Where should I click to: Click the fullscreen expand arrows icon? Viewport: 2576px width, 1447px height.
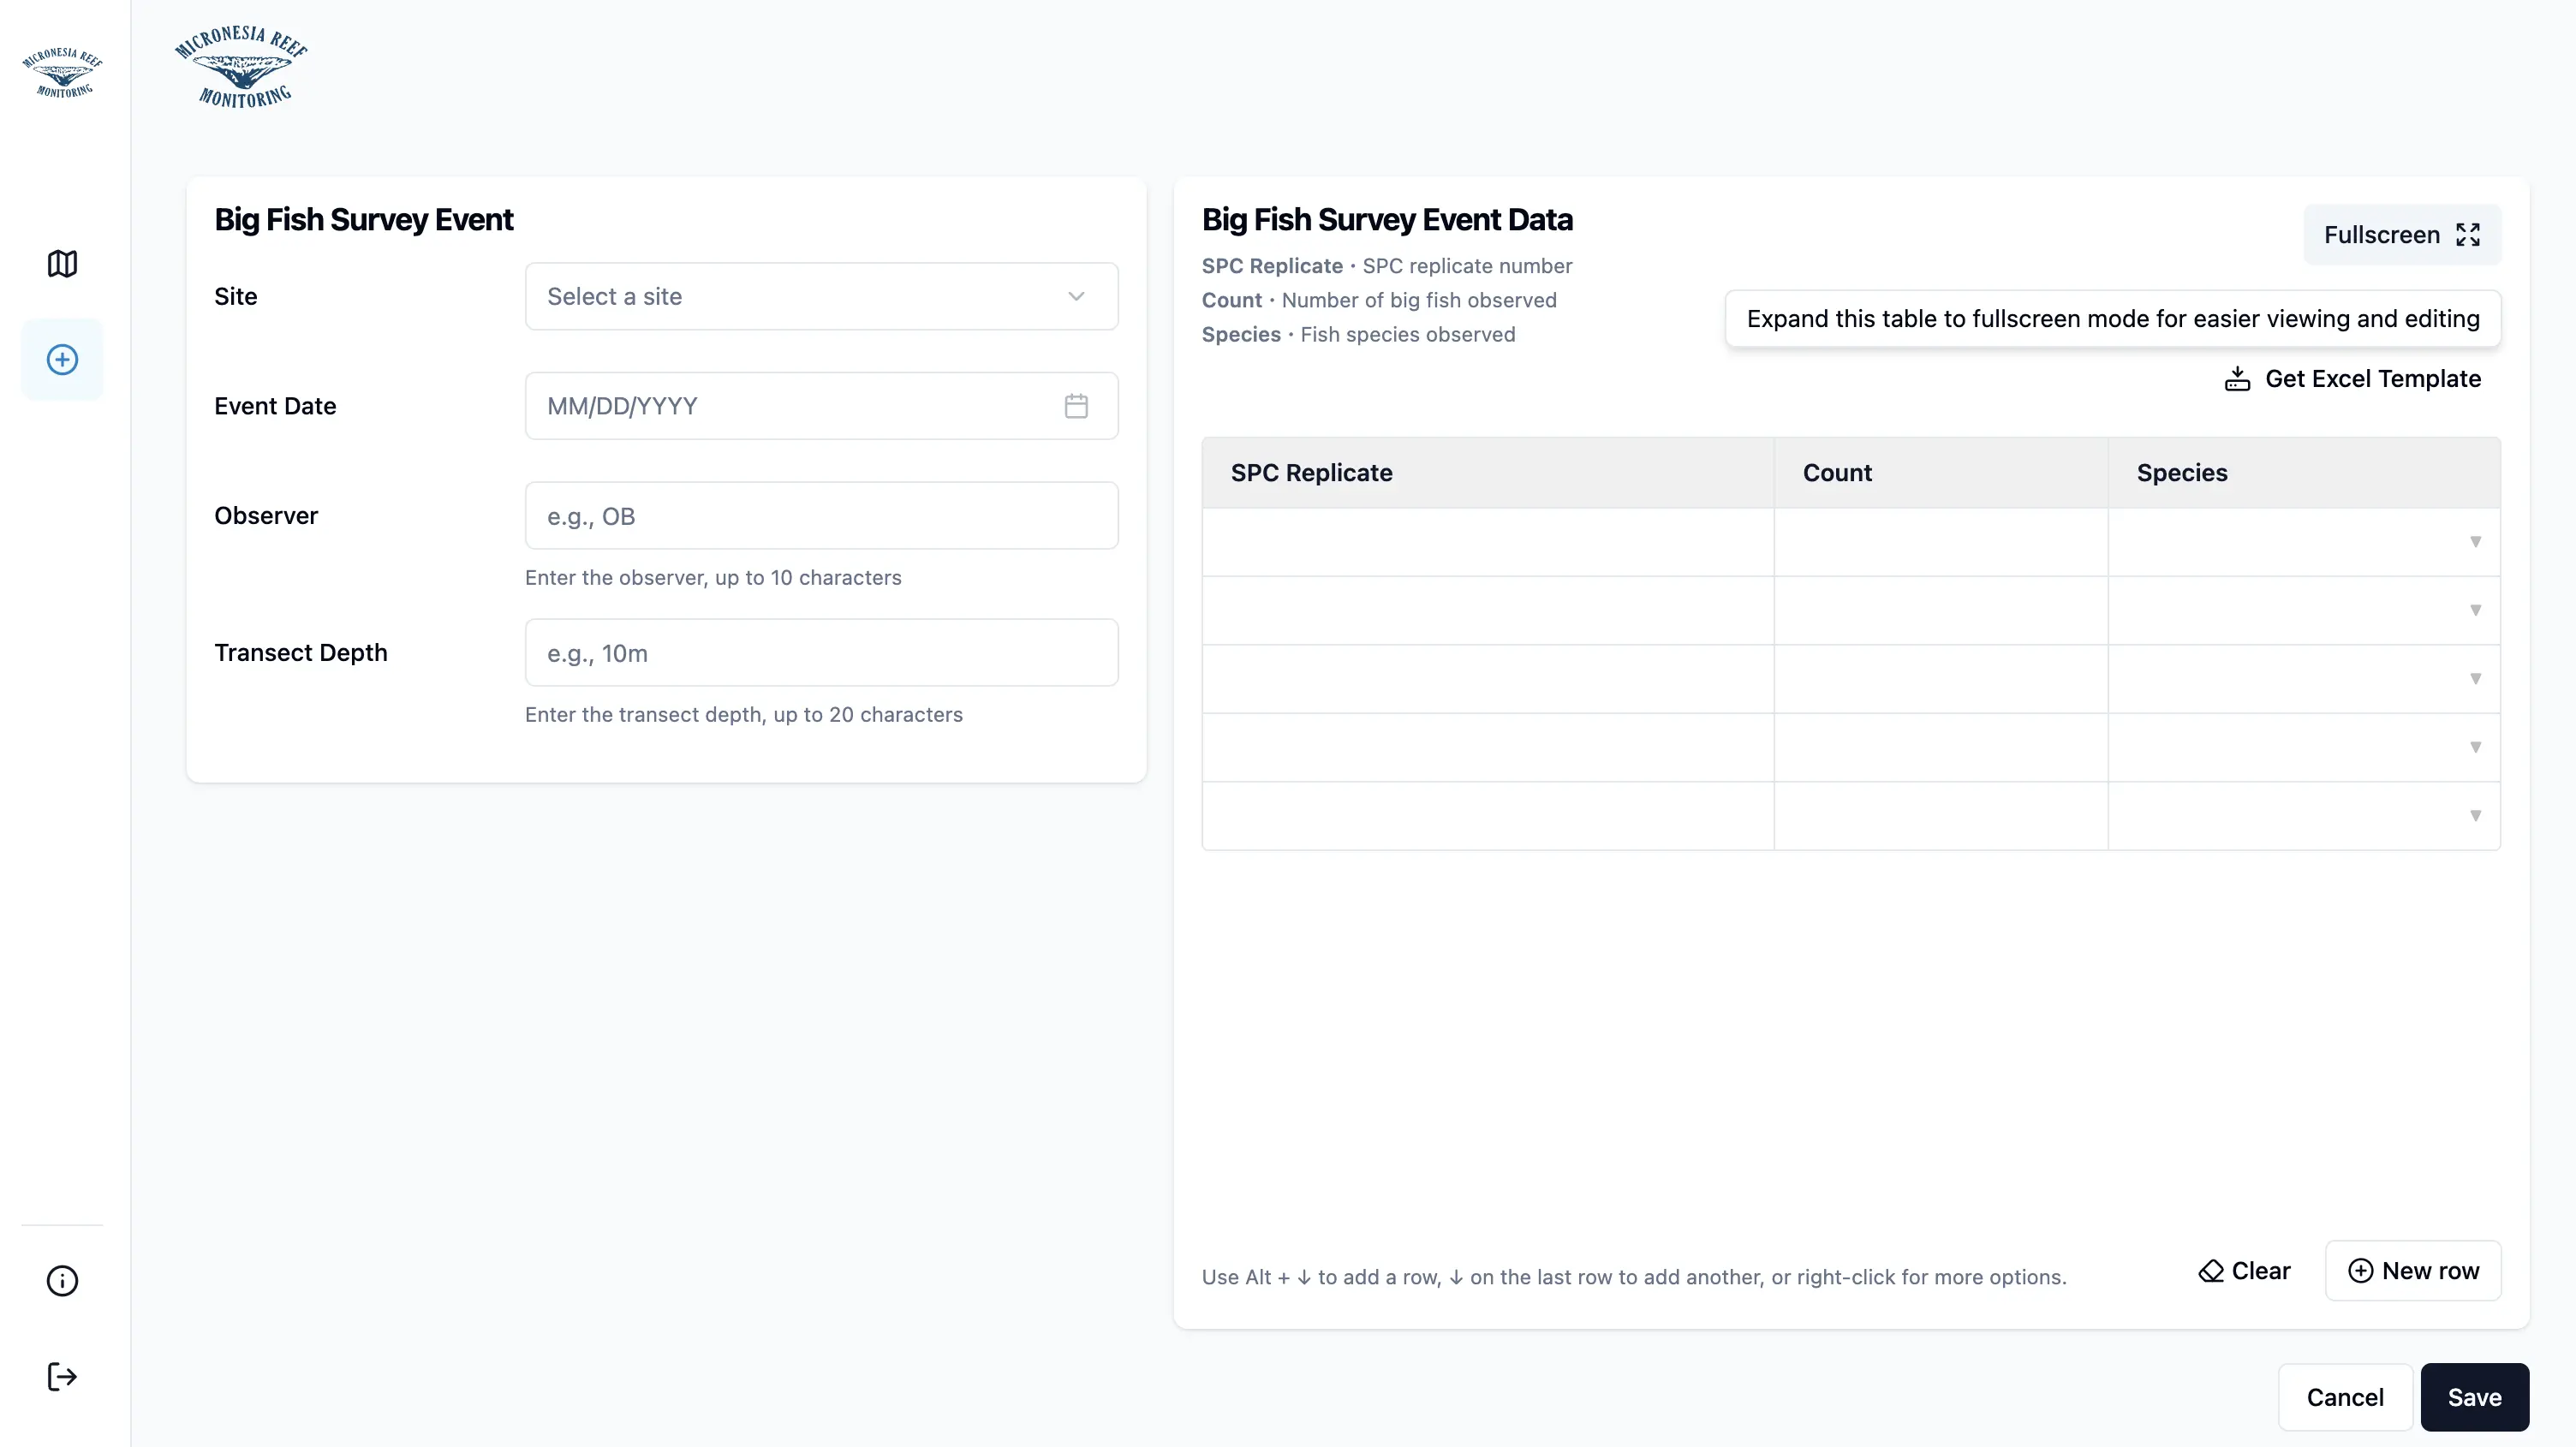click(x=2468, y=235)
